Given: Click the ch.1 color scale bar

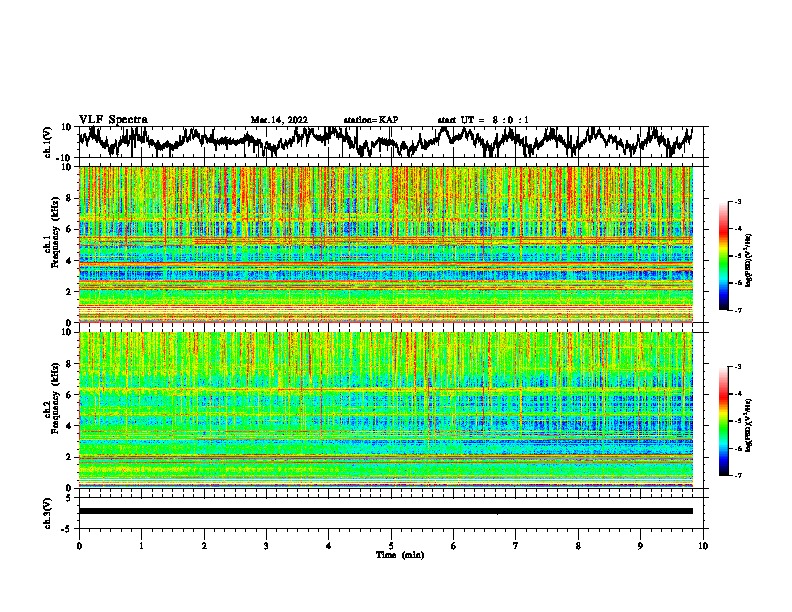Looking at the screenshot, I should coord(723,256).
